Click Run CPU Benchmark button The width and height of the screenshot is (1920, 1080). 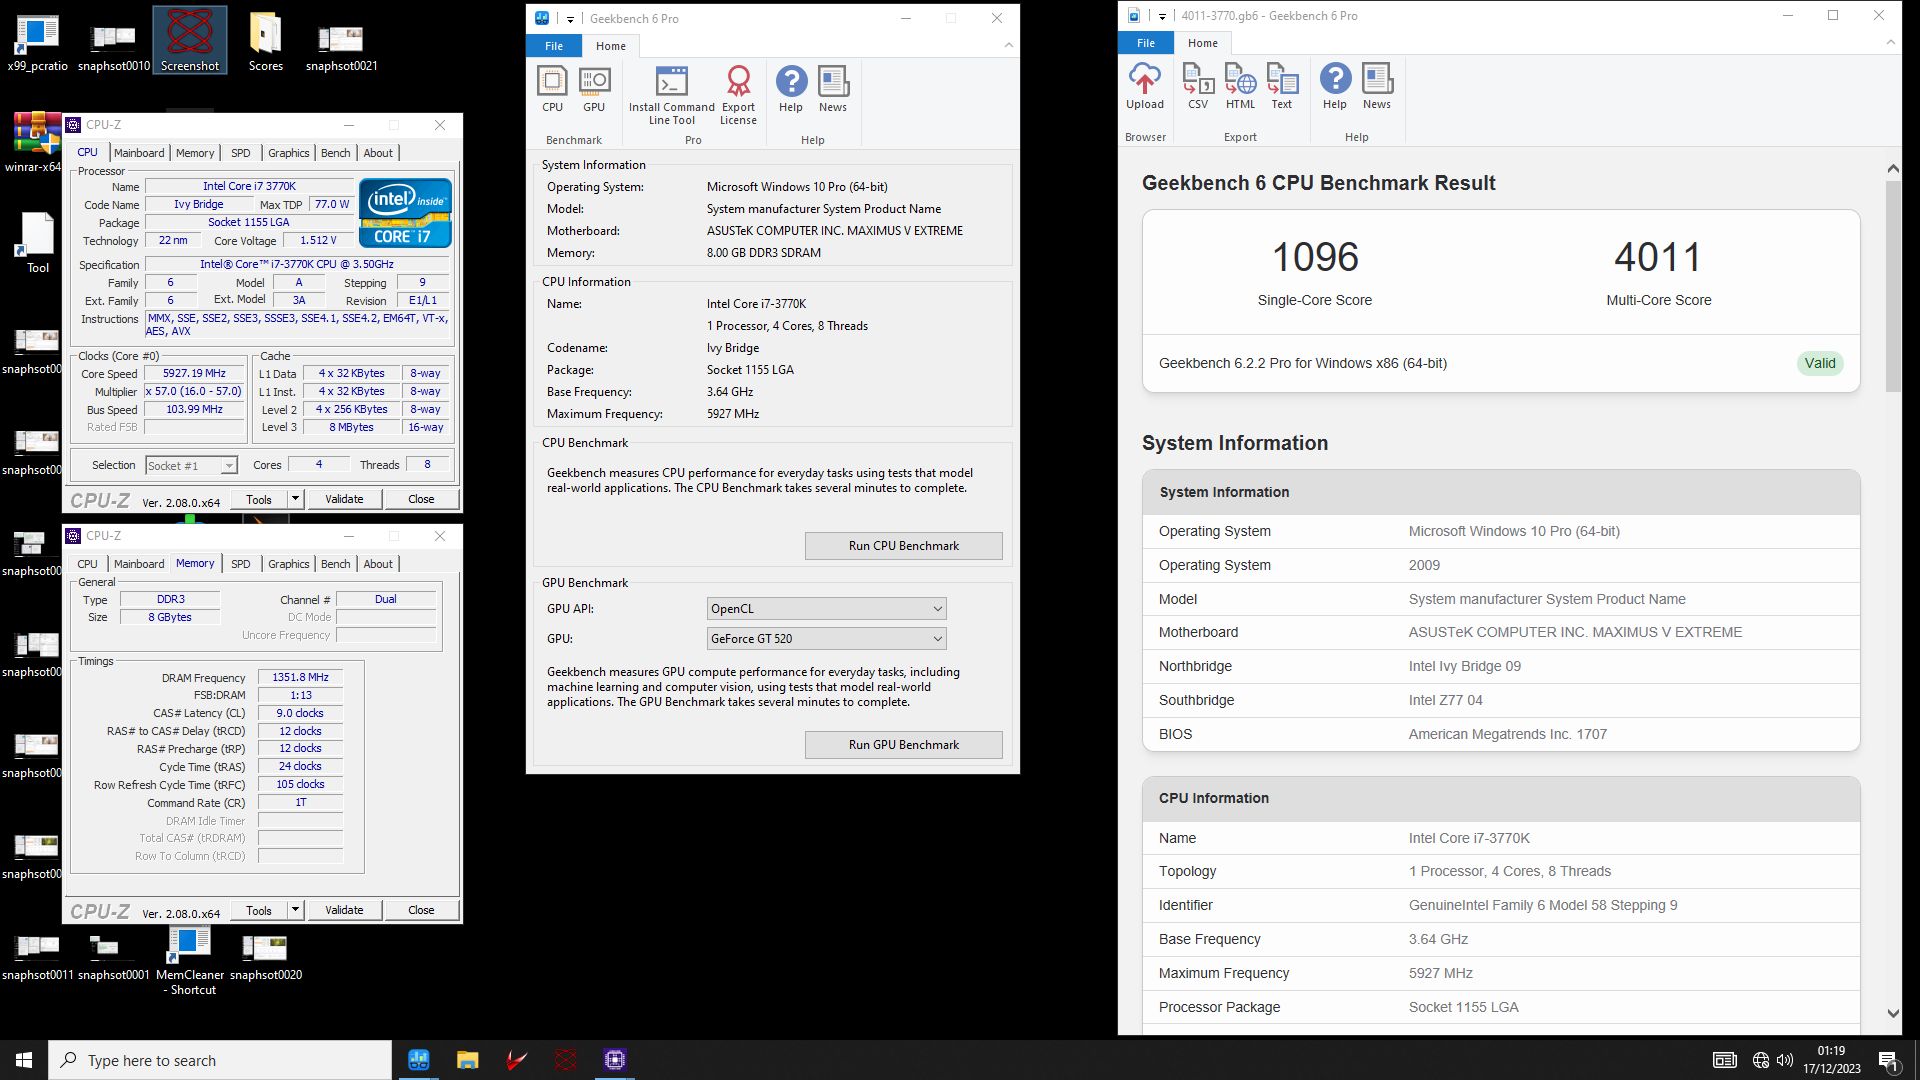904,546
